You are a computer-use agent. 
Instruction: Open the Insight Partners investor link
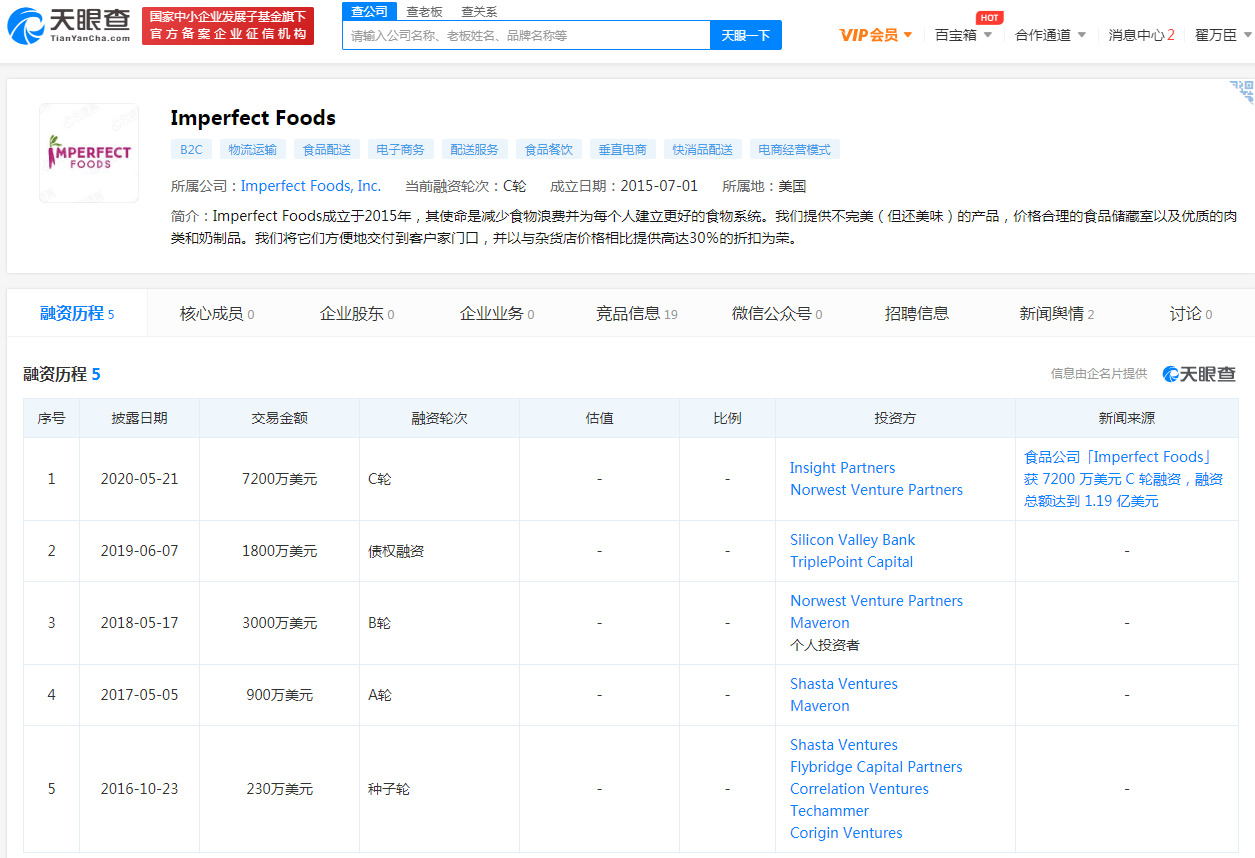pyautogui.click(x=842, y=468)
